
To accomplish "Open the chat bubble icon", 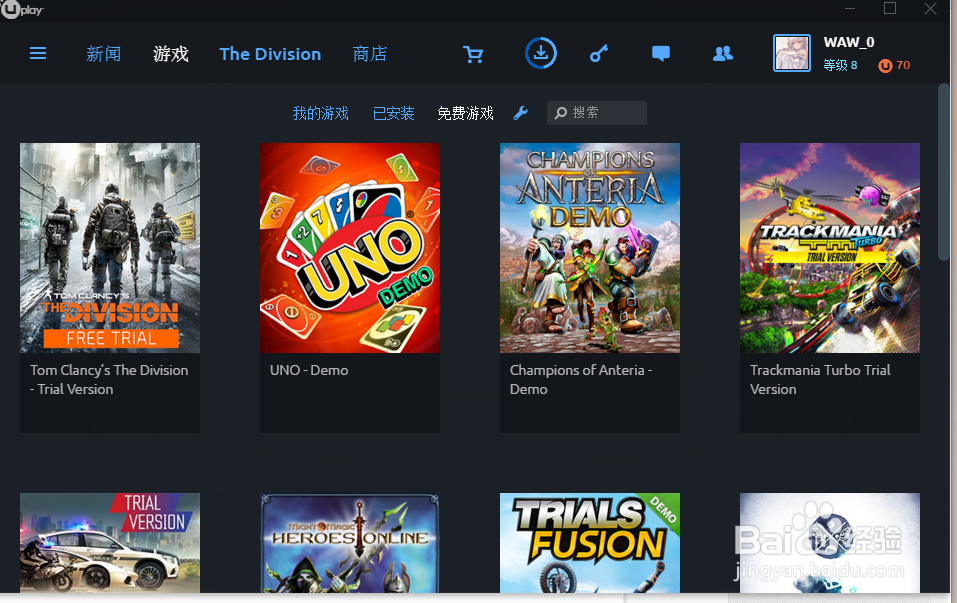I will (x=661, y=54).
